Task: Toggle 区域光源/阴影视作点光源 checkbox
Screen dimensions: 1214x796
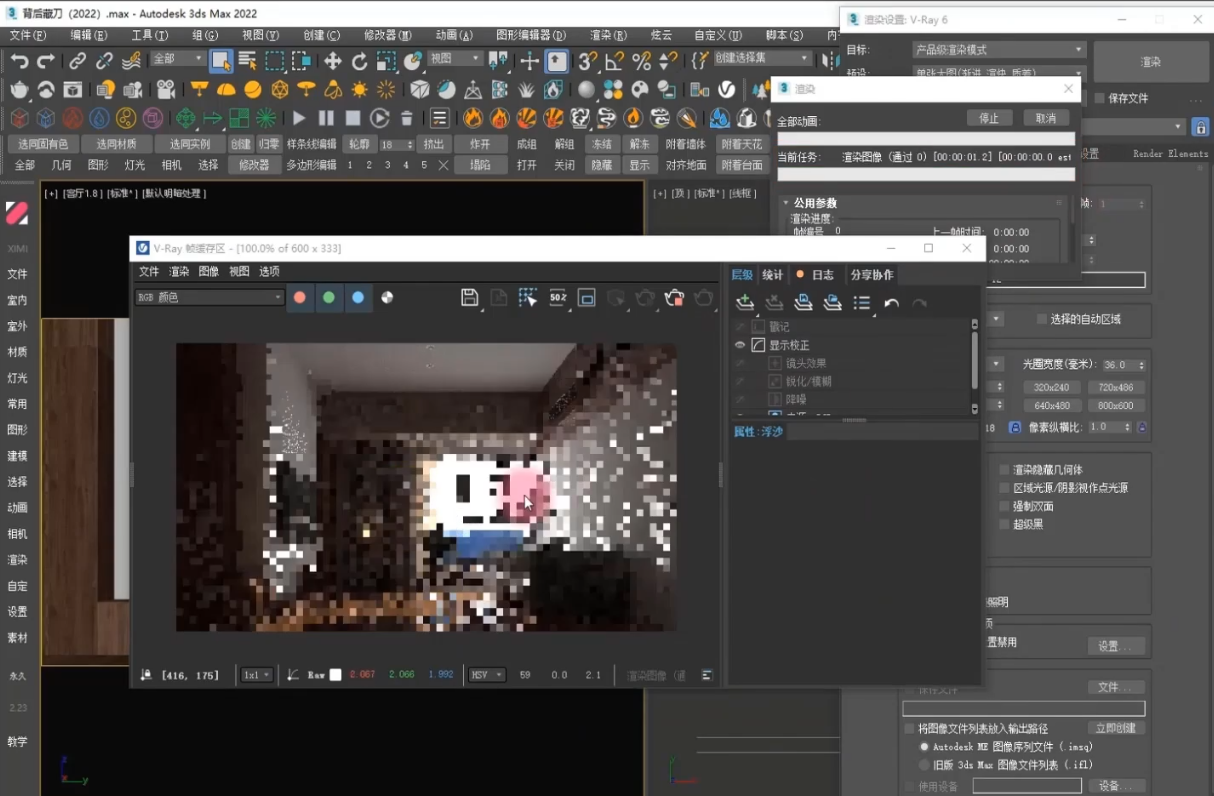Action: tap(1004, 488)
